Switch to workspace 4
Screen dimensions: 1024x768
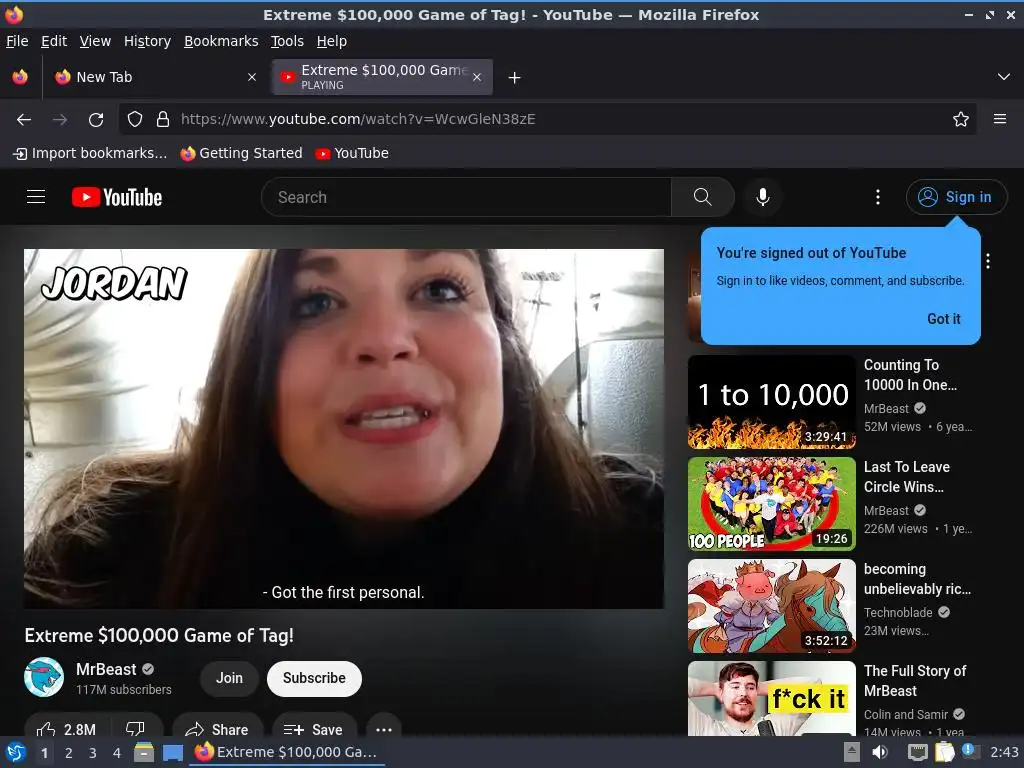coord(117,753)
